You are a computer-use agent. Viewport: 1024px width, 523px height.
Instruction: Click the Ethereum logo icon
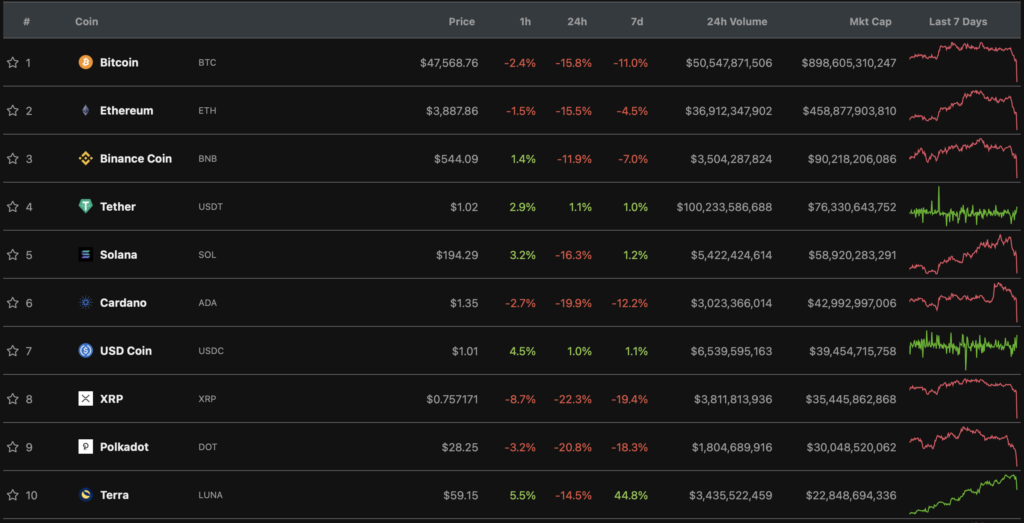(x=86, y=111)
